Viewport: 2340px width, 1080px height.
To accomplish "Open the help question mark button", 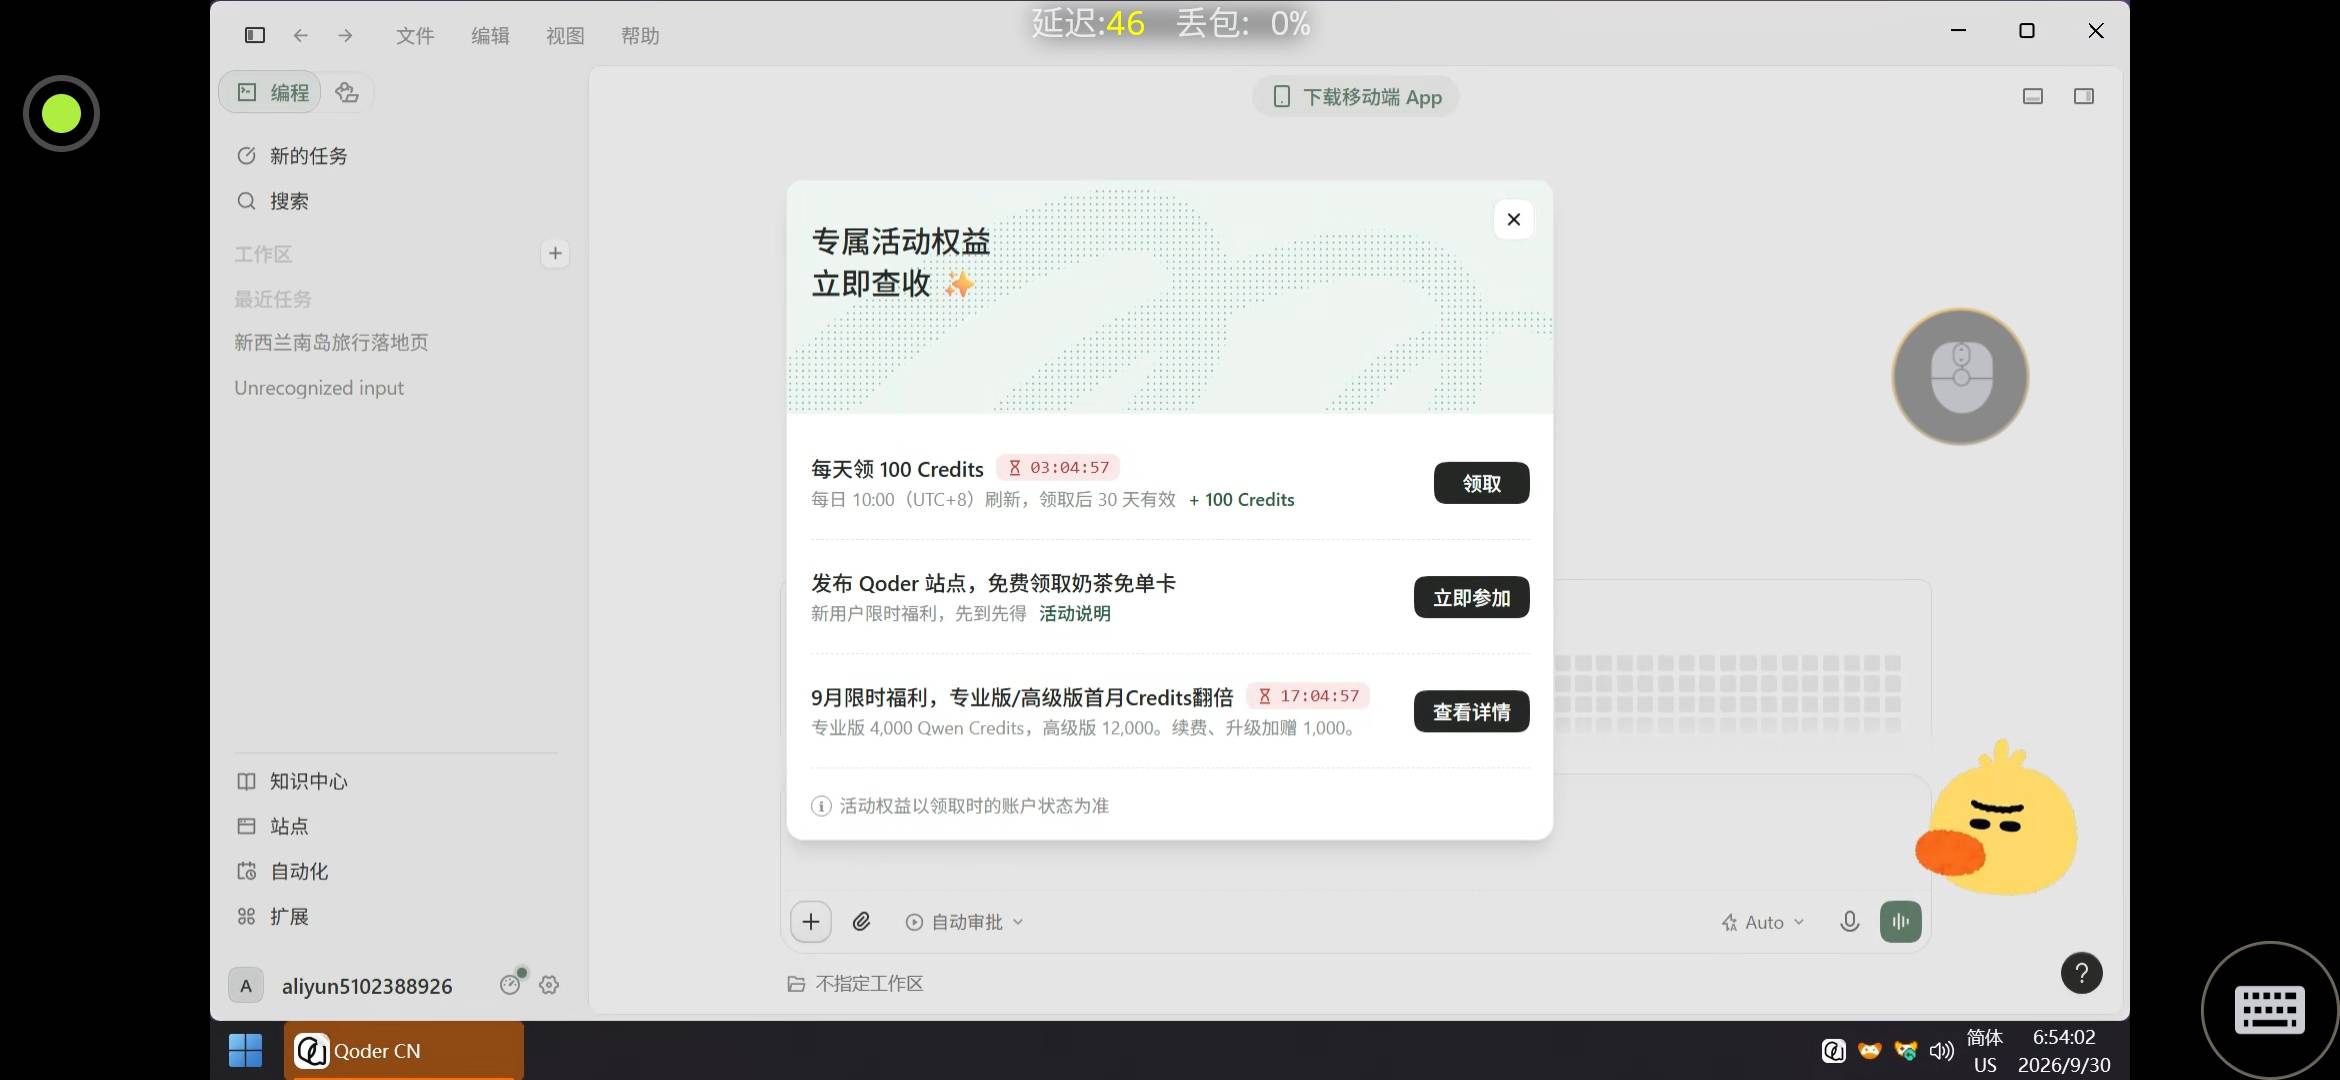I will pos(2082,973).
